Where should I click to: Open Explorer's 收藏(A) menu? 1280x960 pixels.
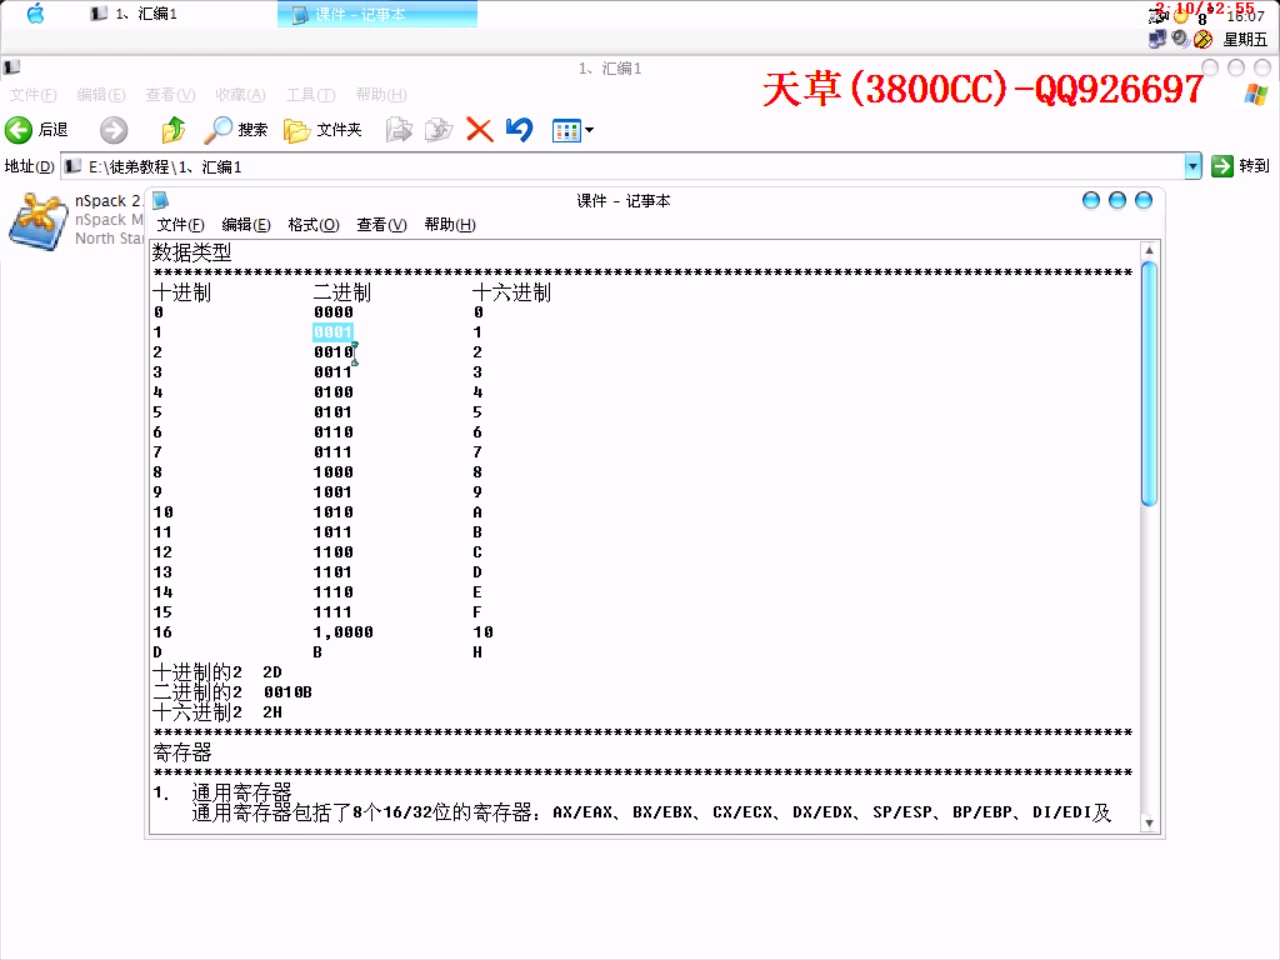pyautogui.click(x=240, y=95)
